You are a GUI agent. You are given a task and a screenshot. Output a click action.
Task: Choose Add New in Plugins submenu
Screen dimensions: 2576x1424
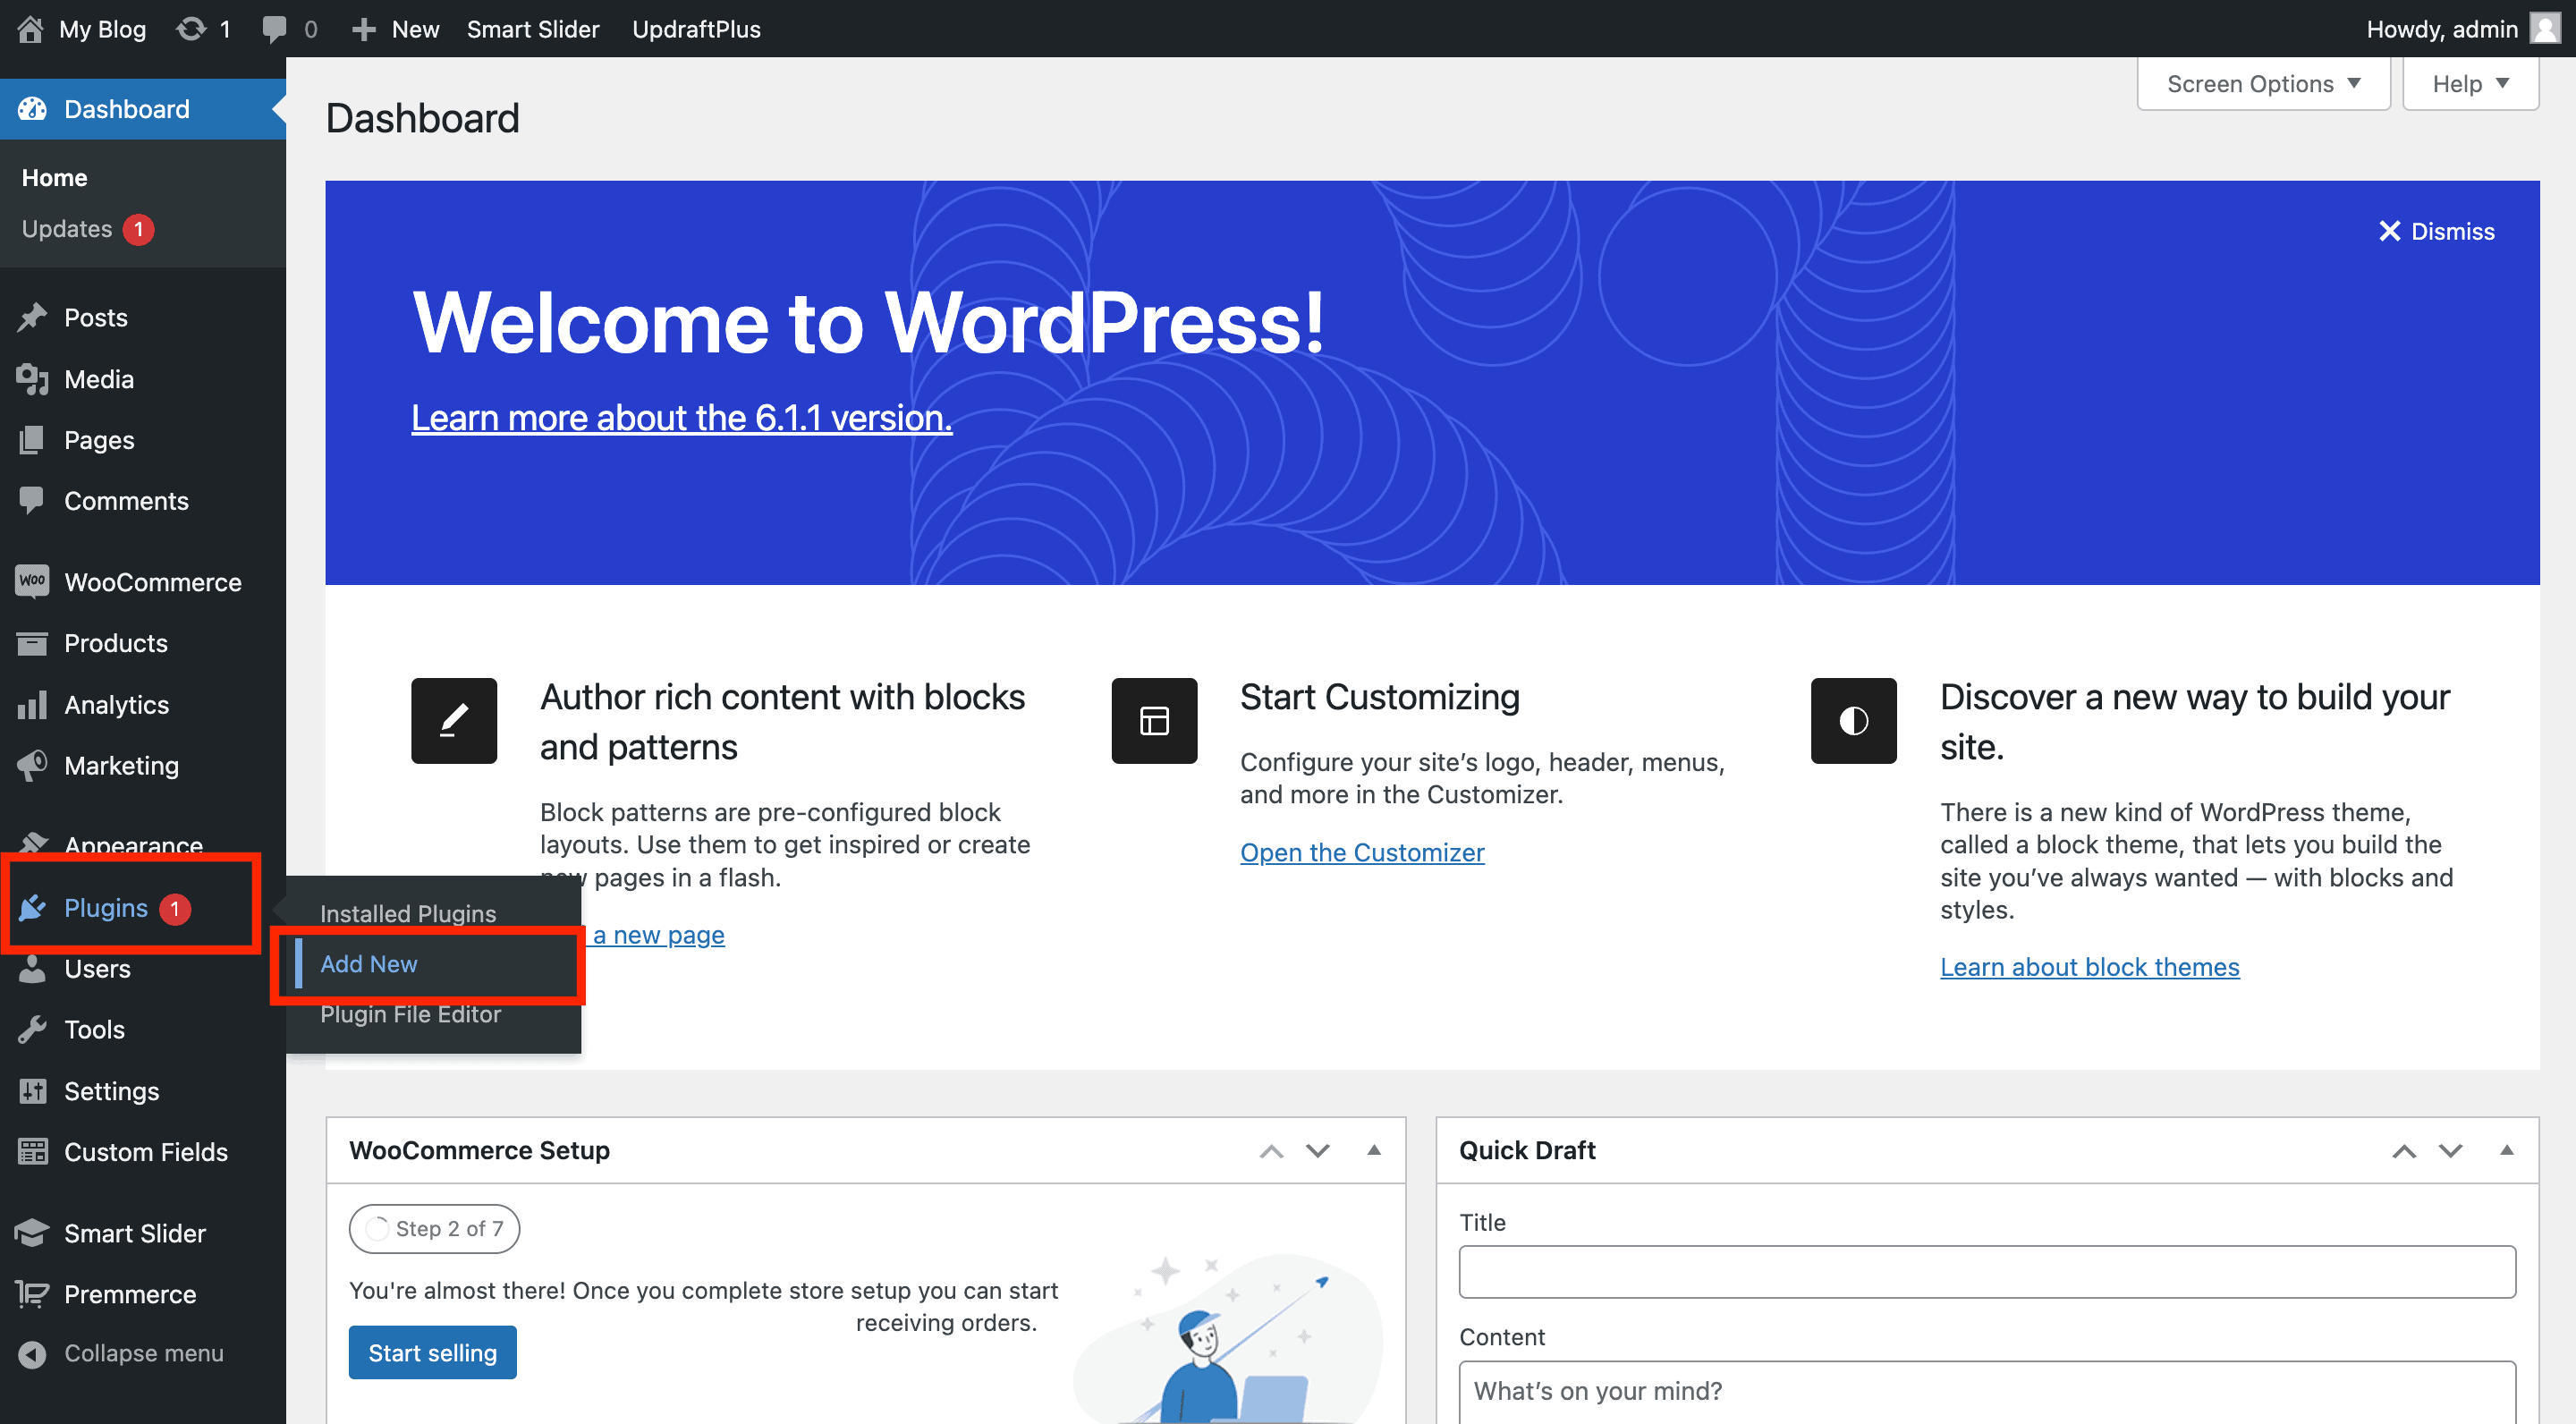(x=369, y=964)
